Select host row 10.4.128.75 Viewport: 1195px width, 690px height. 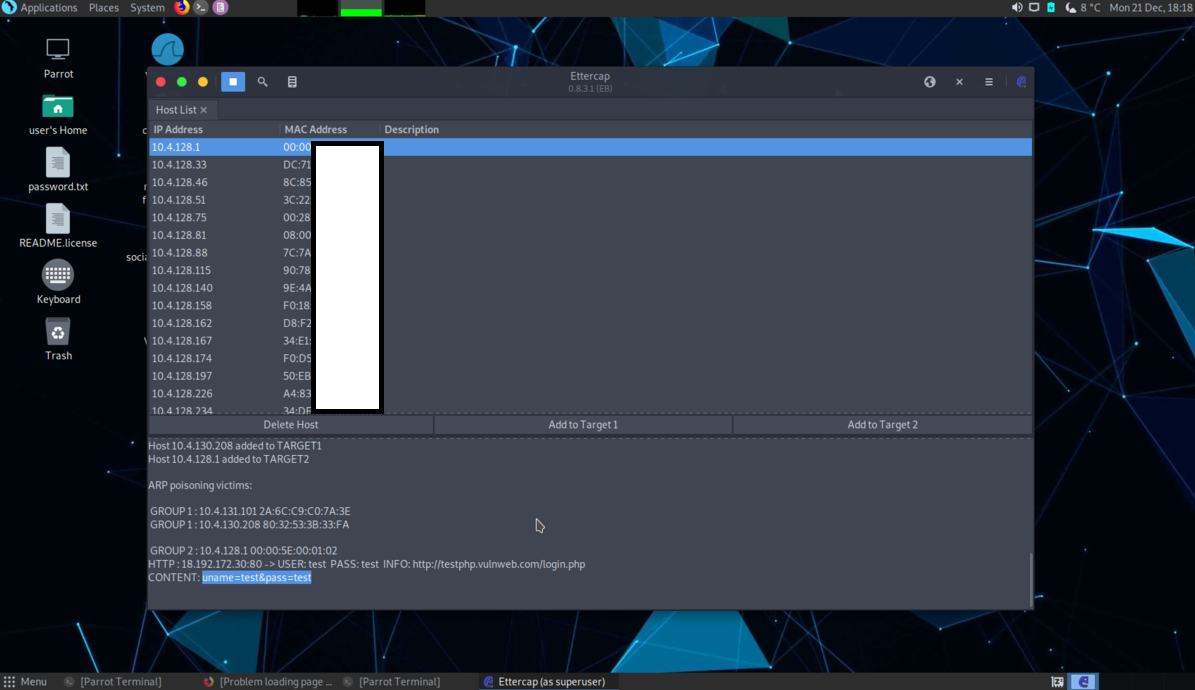tap(591, 217)
